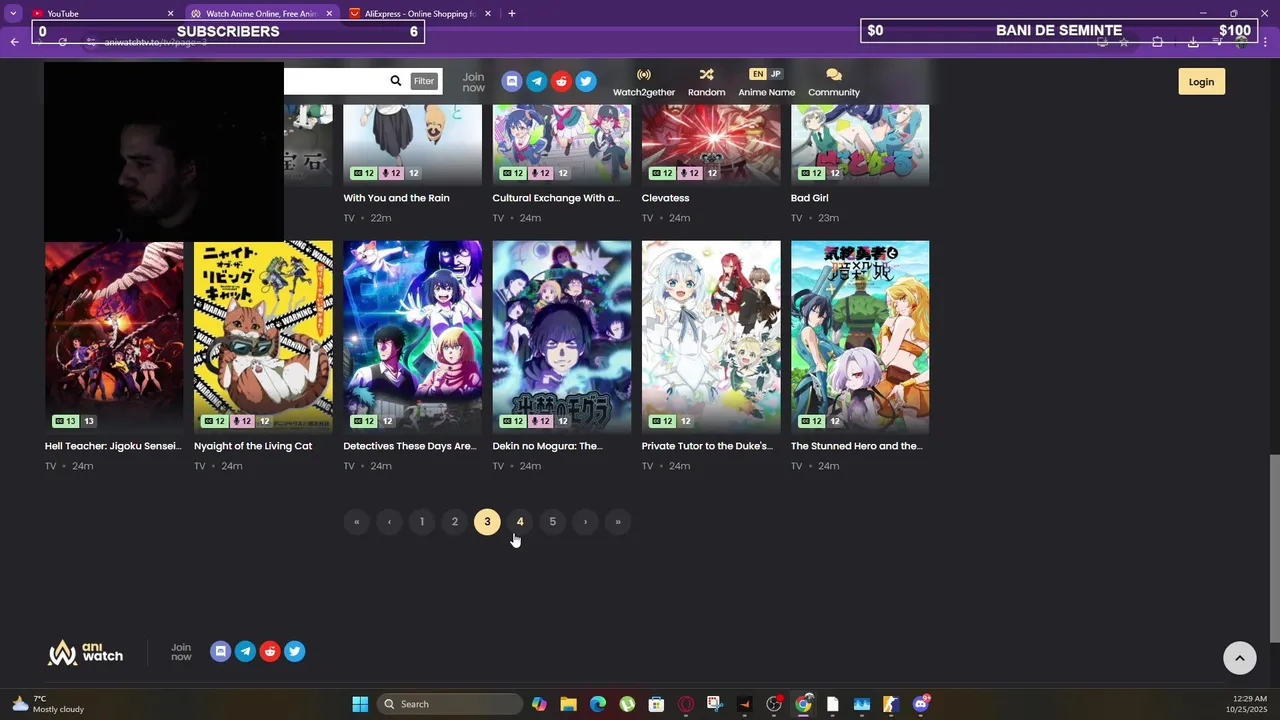The image size is (1280, 720).
Task: Click the taskbar Search box
Action: click(450, 704)
